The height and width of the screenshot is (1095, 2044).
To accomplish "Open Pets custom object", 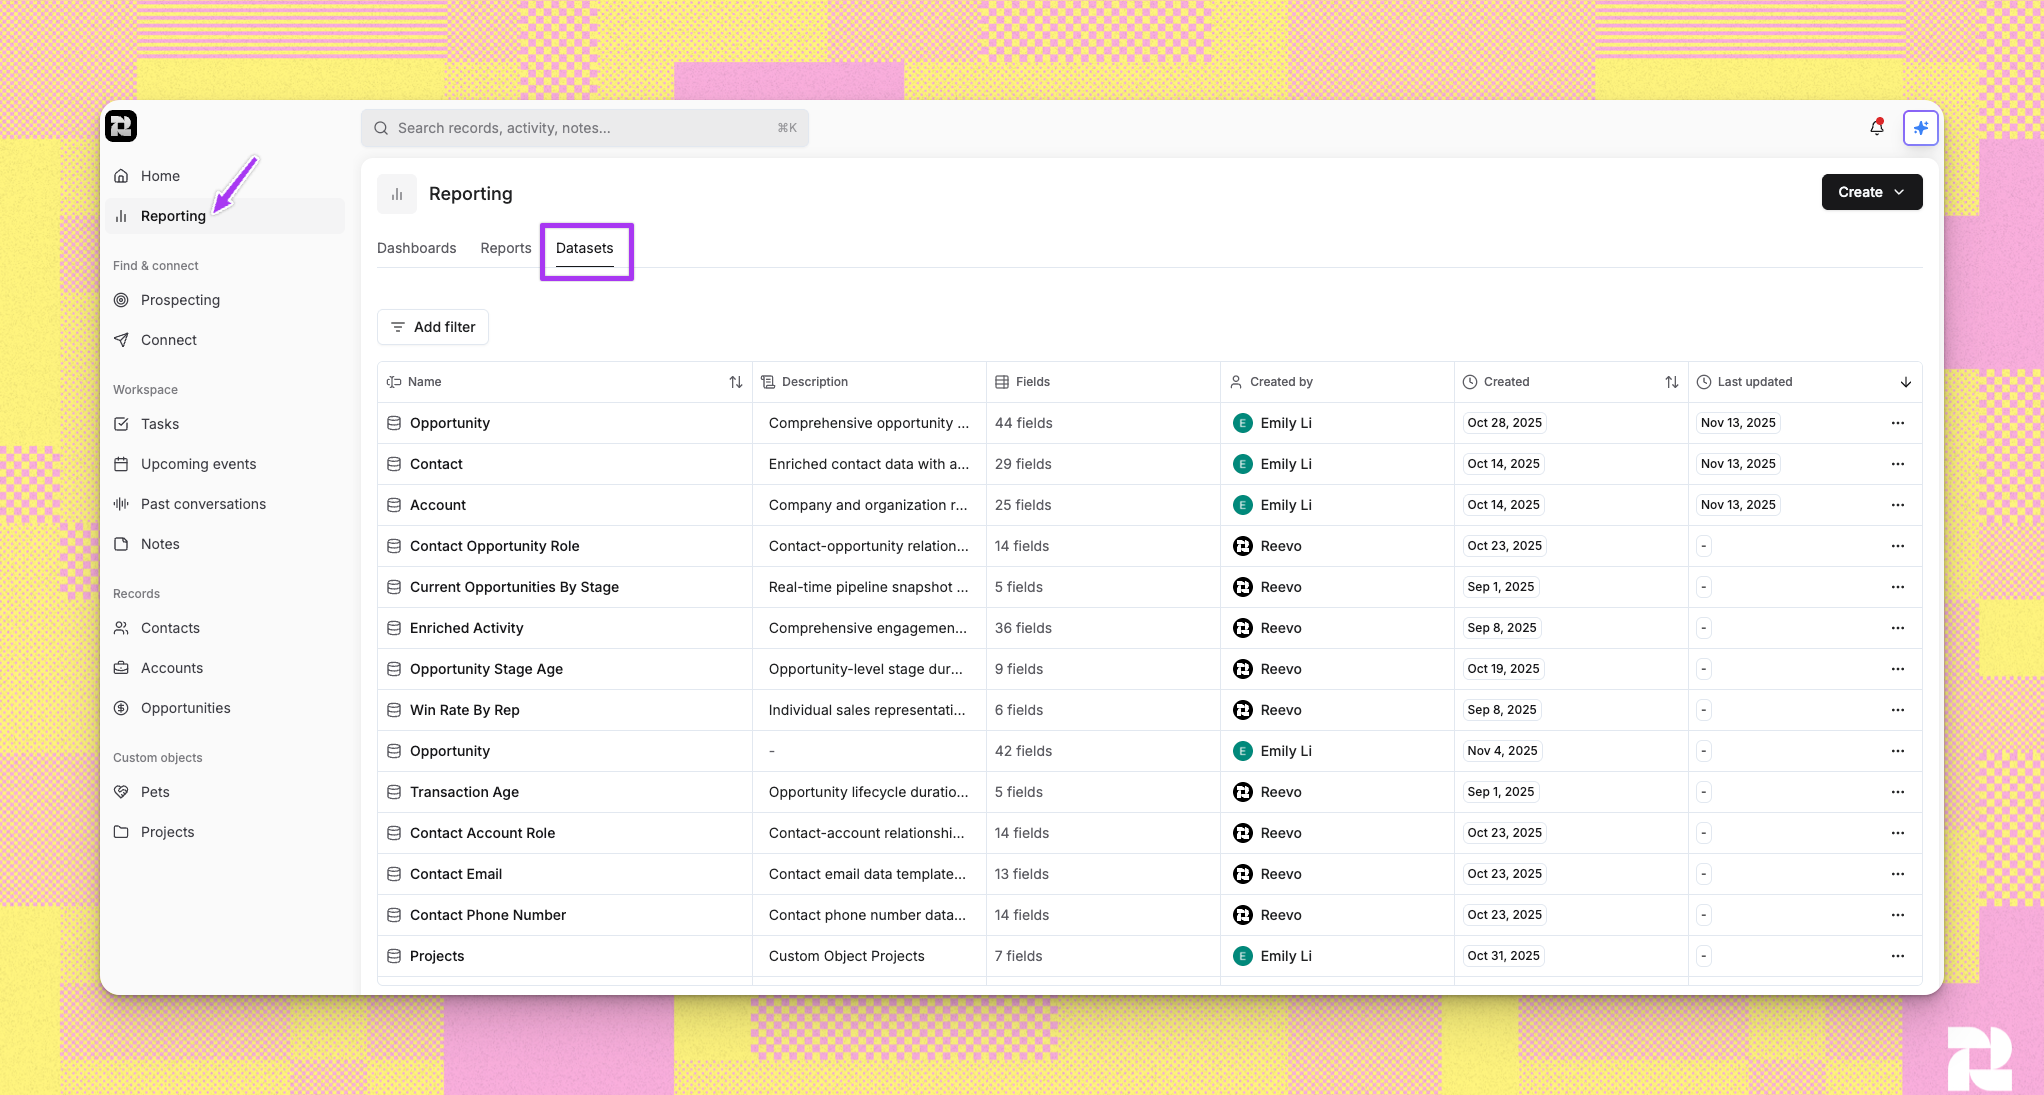I will pyautogui.click(x=155, y=792).
